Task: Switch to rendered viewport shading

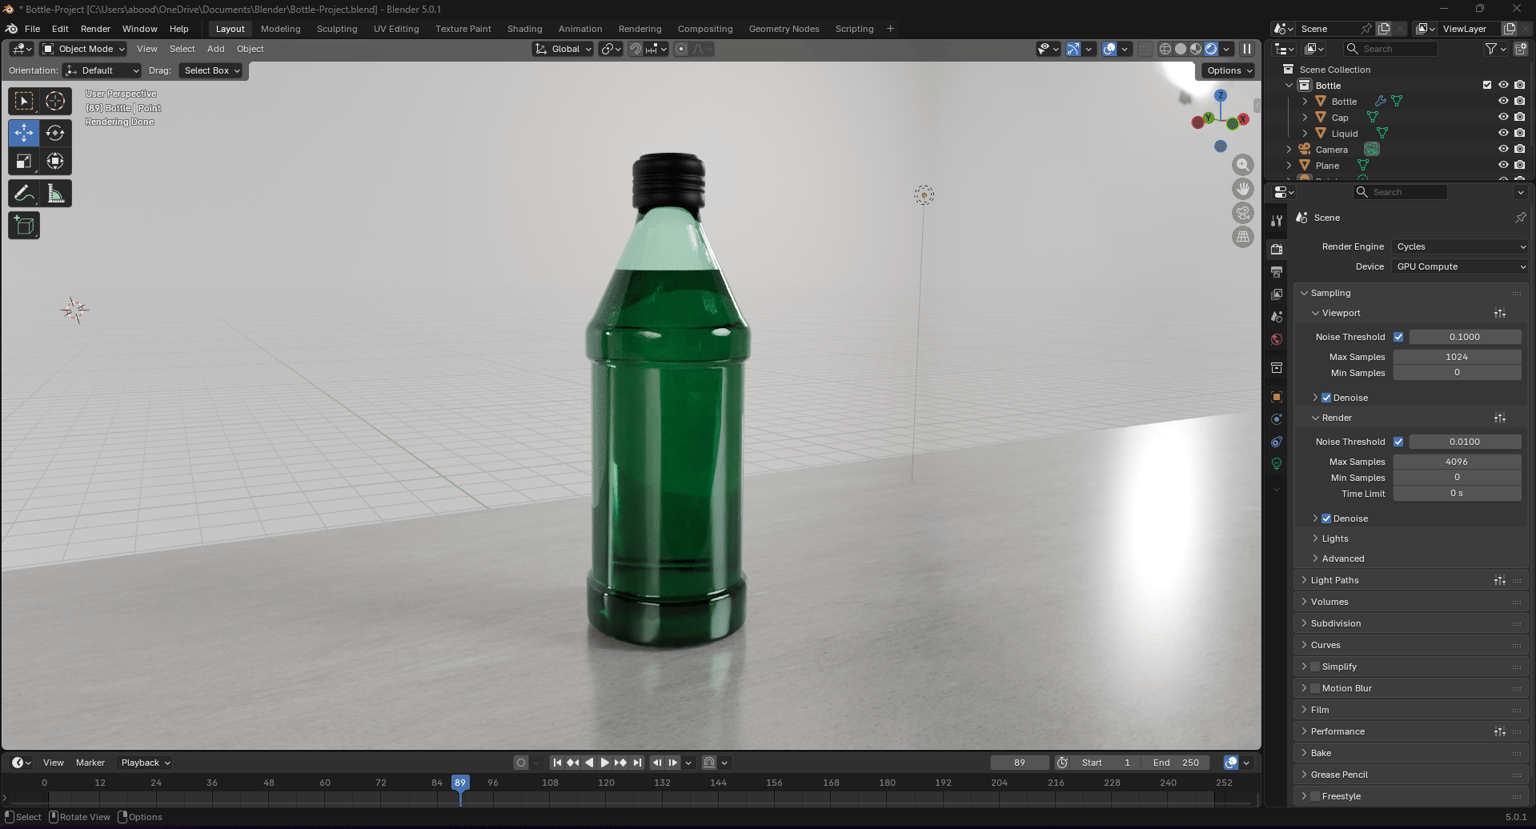Action: 1211,49
